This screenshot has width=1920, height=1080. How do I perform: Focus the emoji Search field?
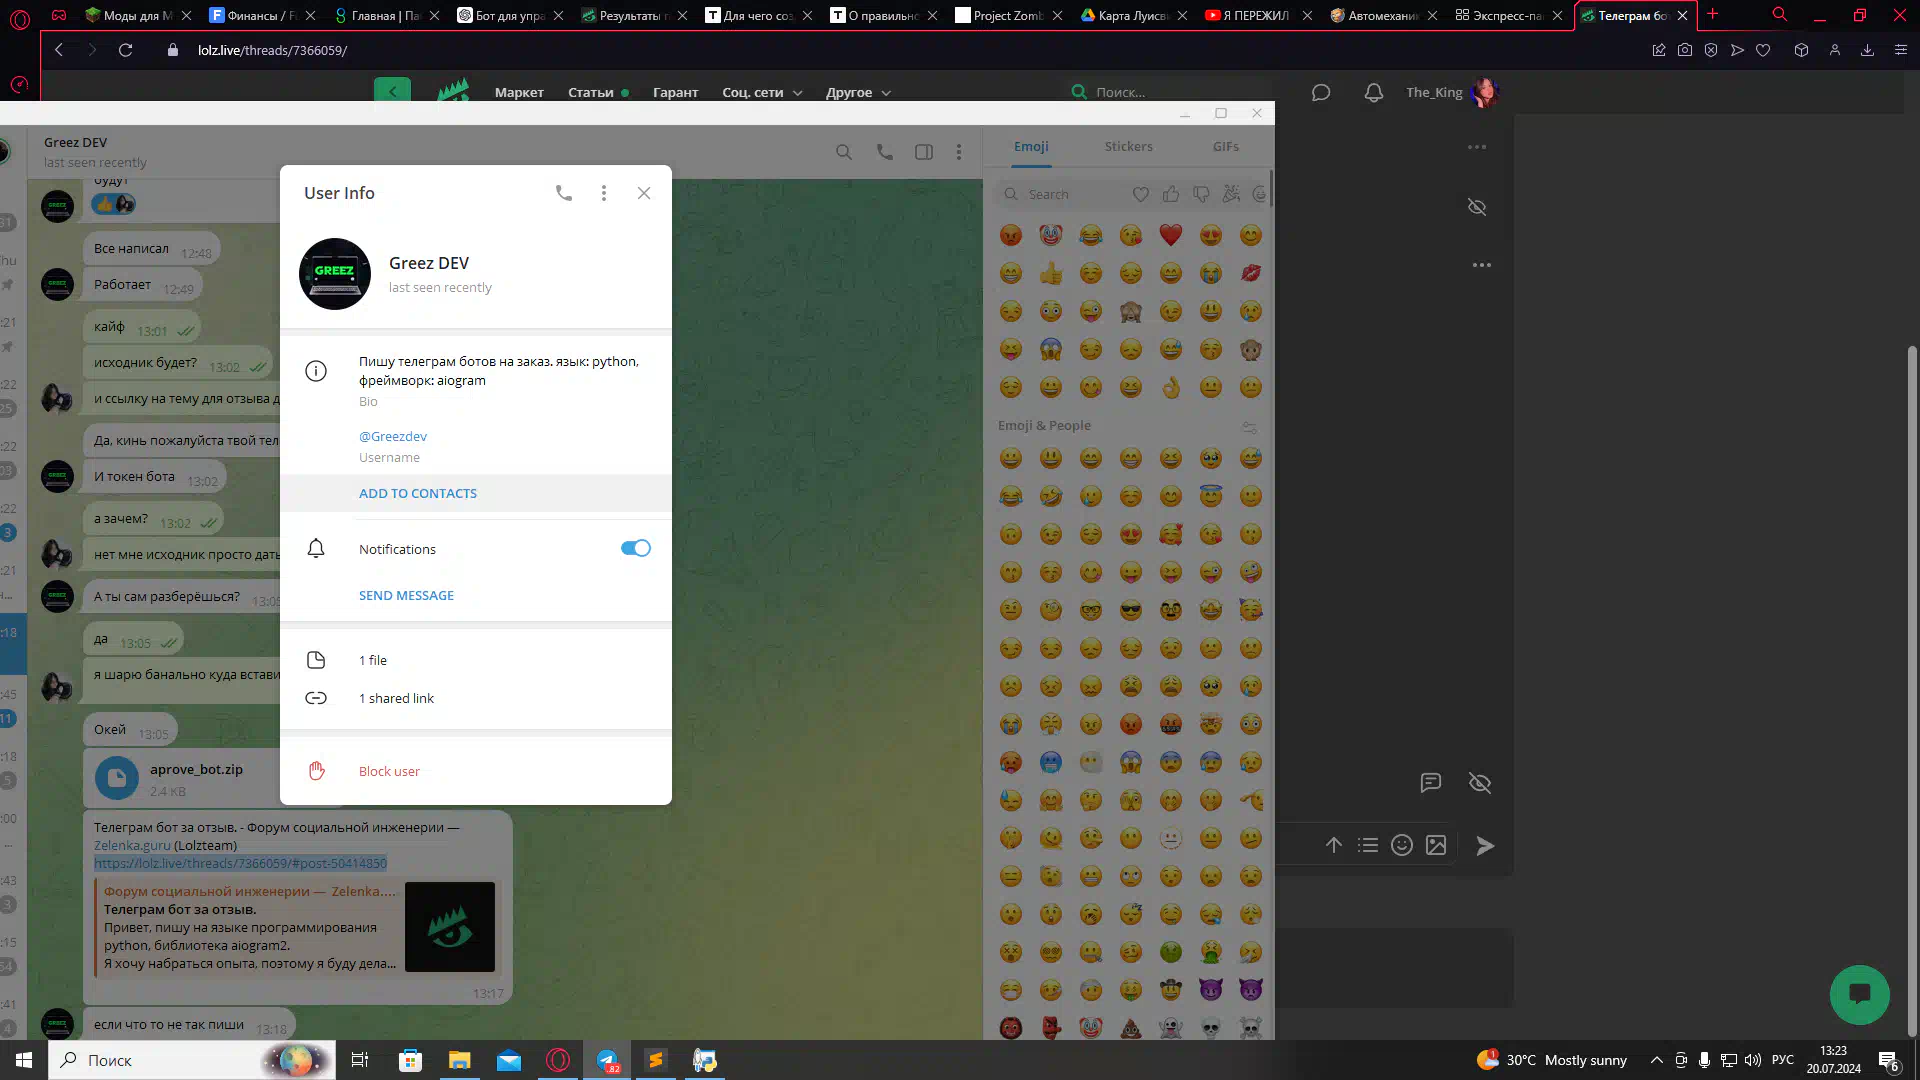(1062, 194)
